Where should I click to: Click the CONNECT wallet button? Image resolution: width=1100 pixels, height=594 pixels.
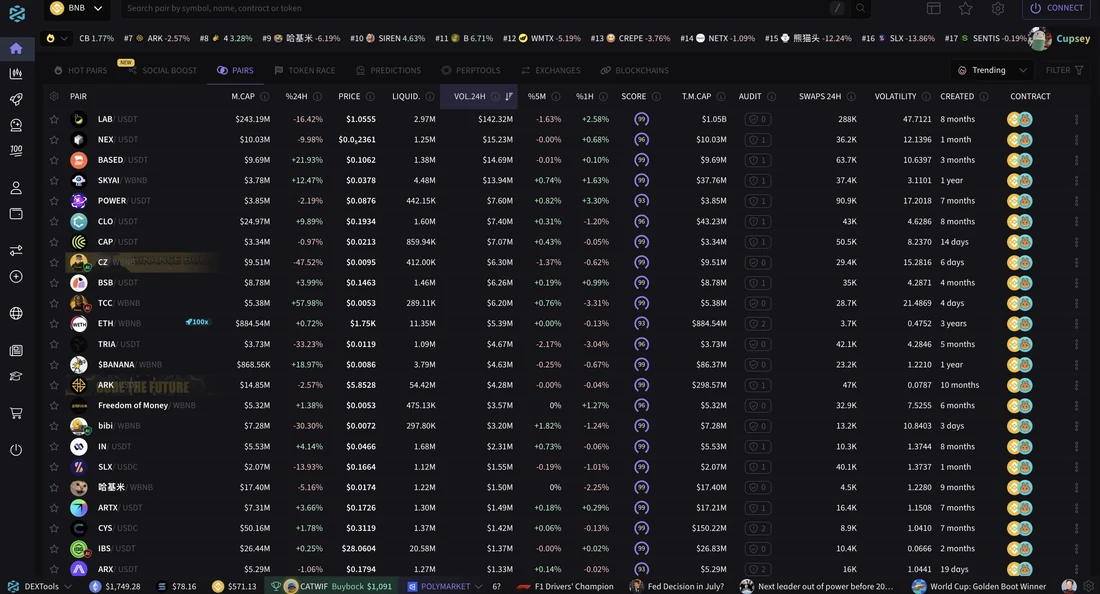coord(1057,8)
